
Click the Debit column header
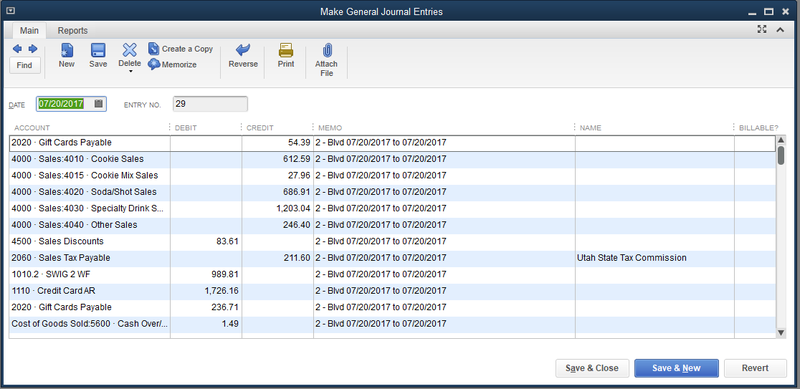click(x=186, y=128)
